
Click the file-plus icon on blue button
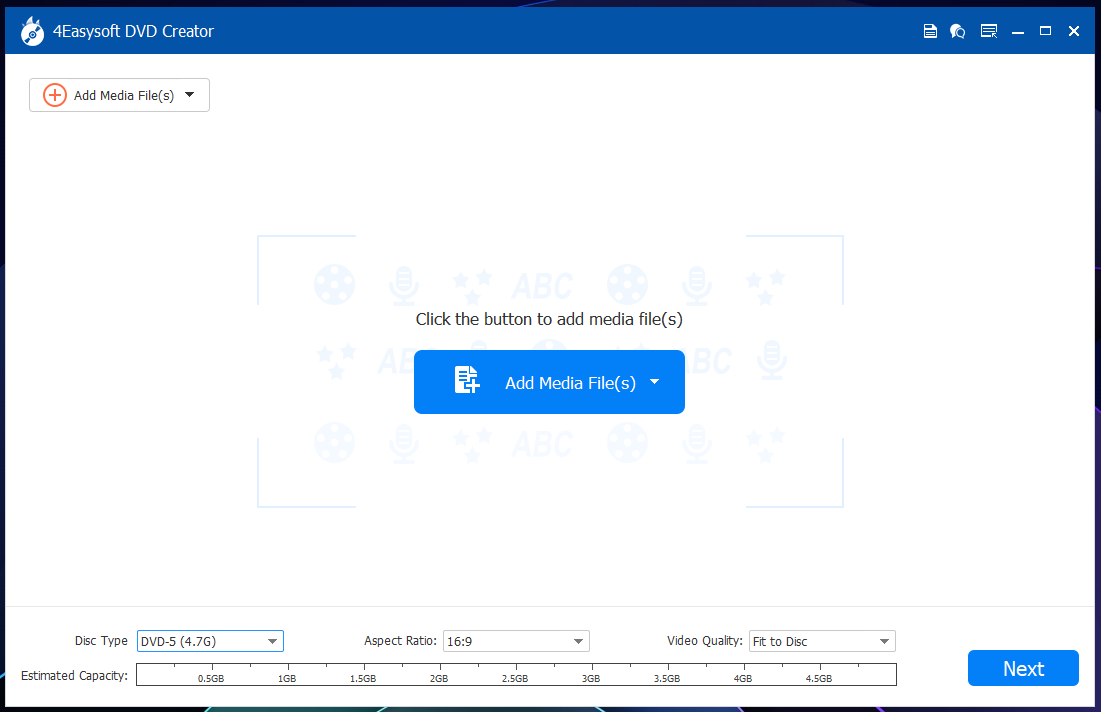pyautogui.click(x=466, y=380)
